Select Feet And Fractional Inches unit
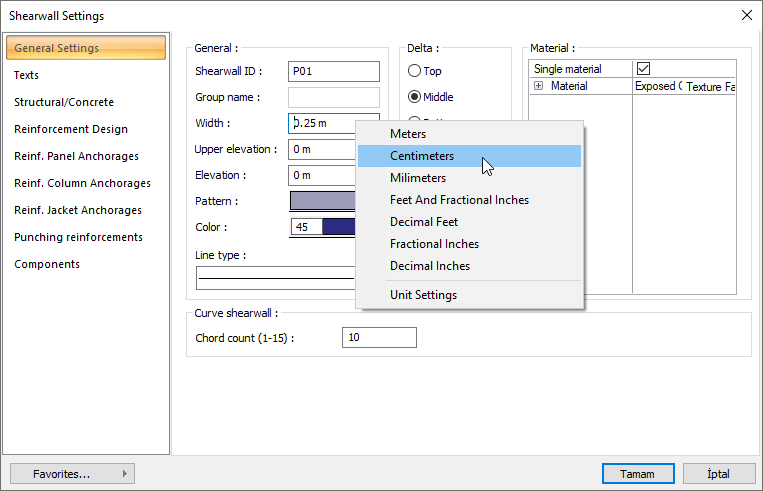The width and height of the screenshot is (763, 491). (x=459, y=200)
